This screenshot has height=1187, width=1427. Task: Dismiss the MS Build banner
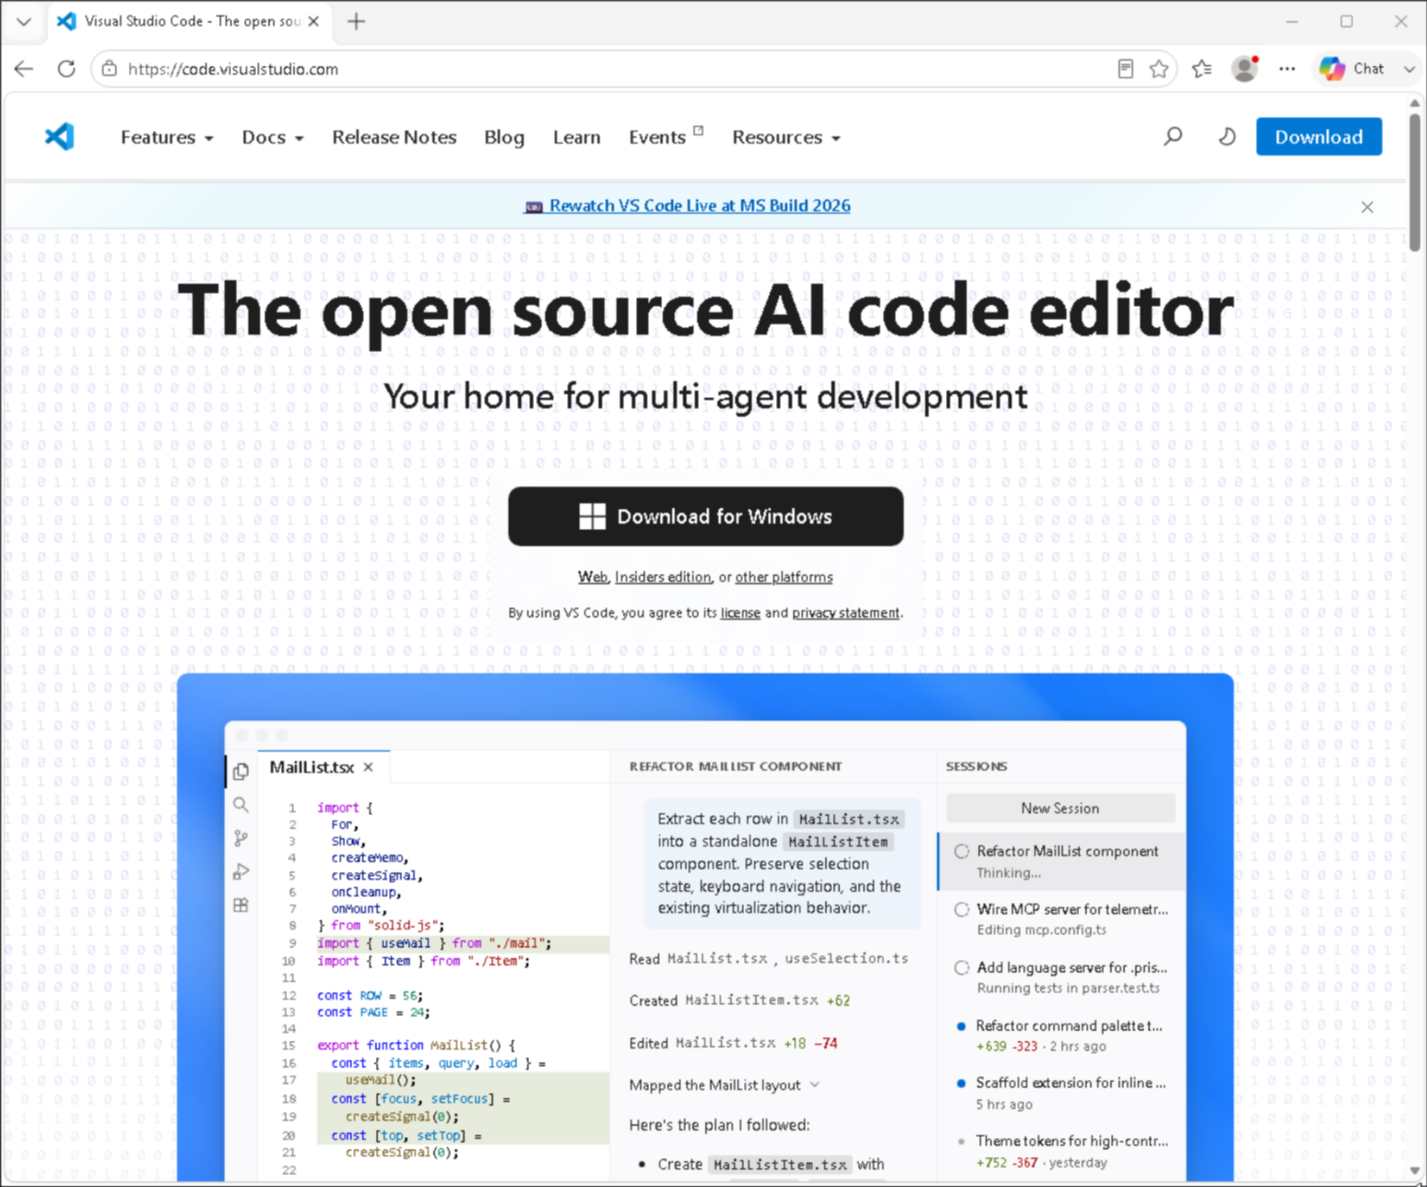tap(1367, 207)
